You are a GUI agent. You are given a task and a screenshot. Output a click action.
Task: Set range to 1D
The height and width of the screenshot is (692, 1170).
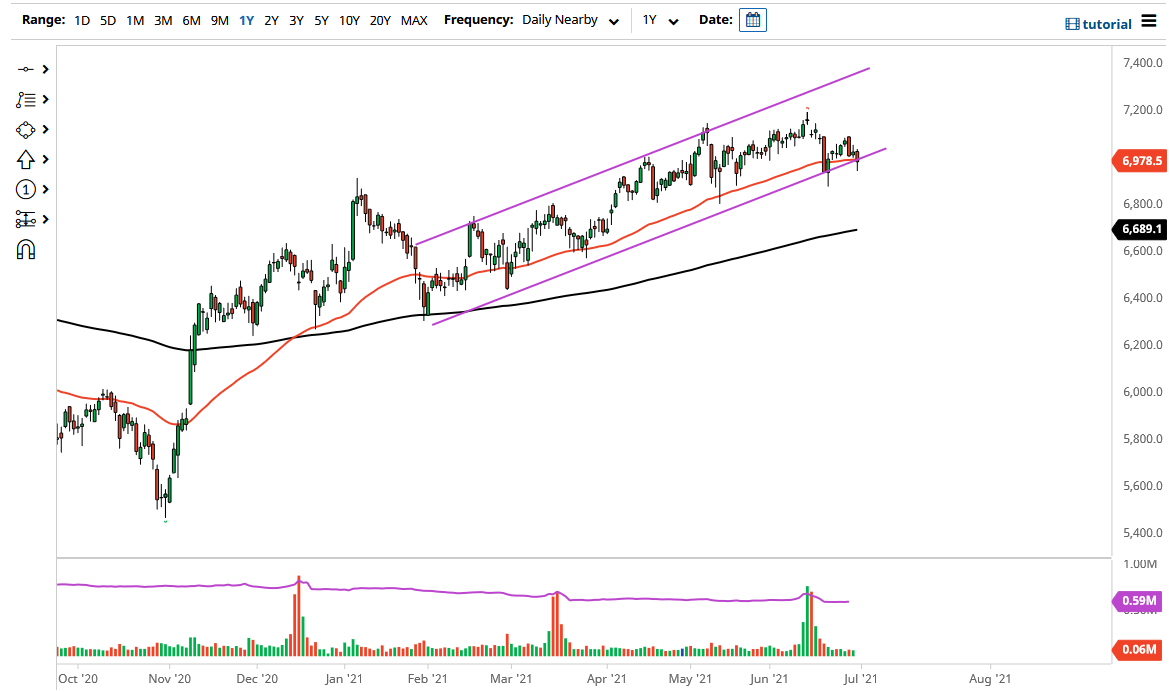82,20
